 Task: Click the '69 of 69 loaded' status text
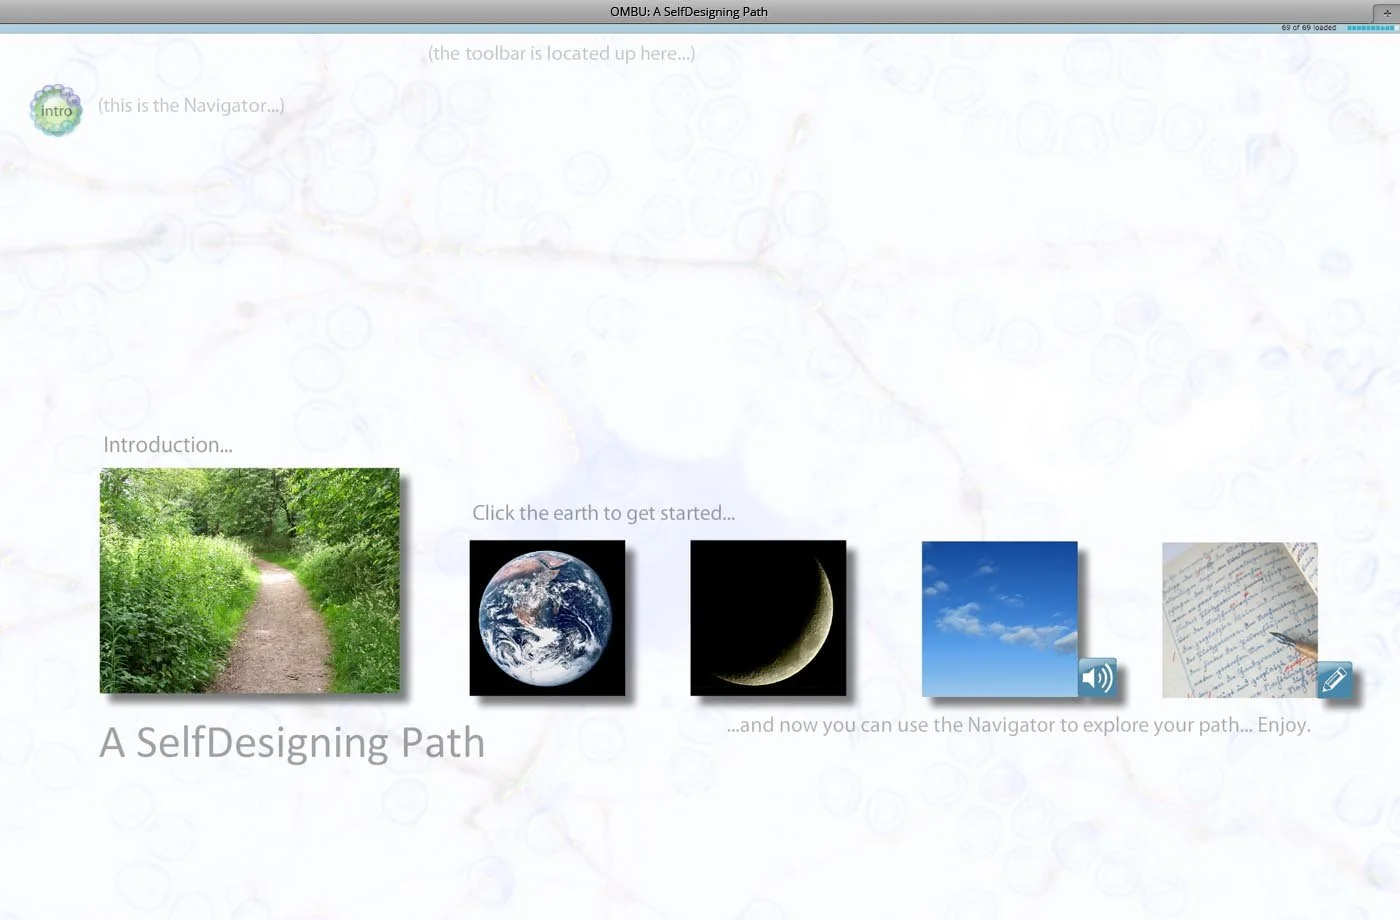(x=1308, y=28)
